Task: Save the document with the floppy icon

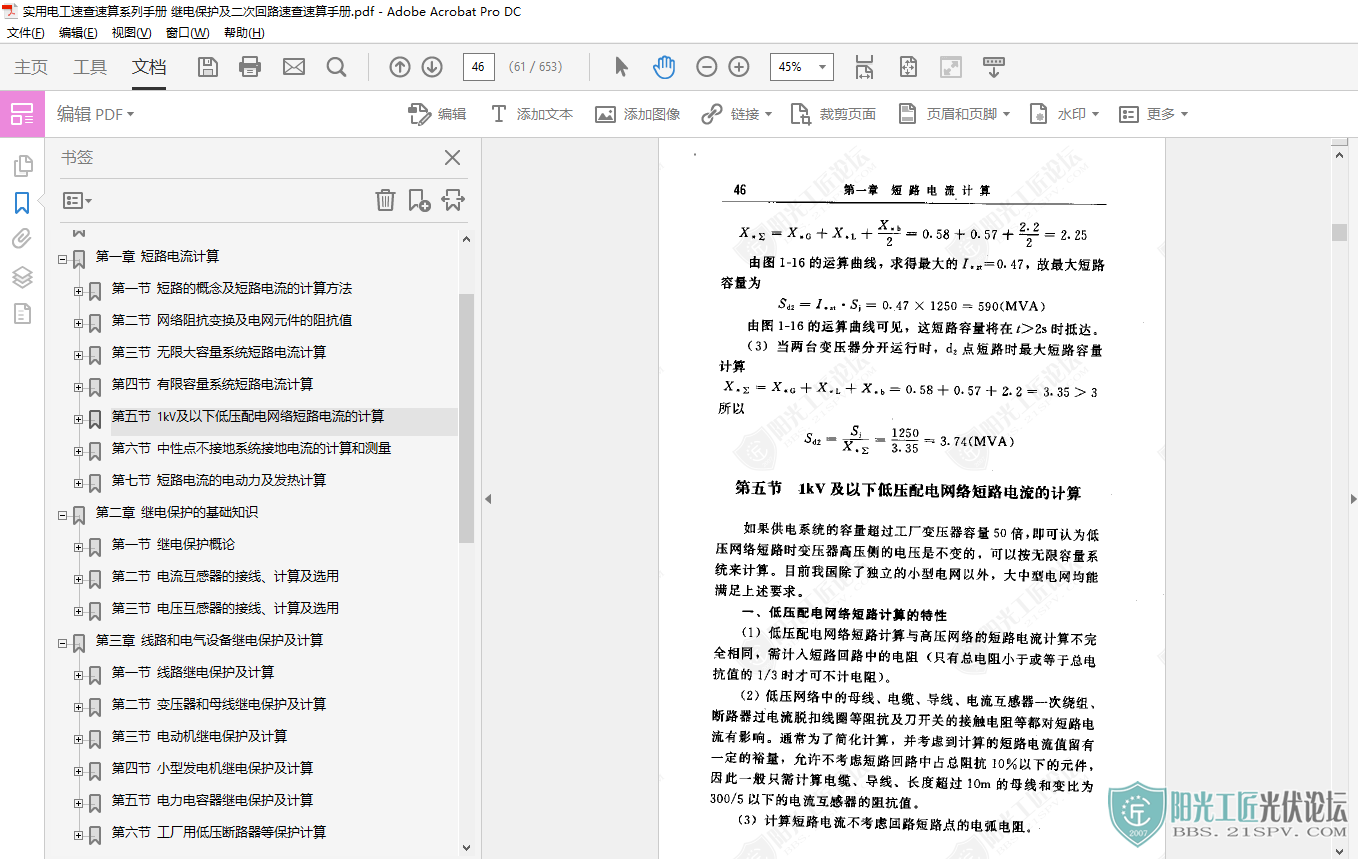Action: [208, 67]
